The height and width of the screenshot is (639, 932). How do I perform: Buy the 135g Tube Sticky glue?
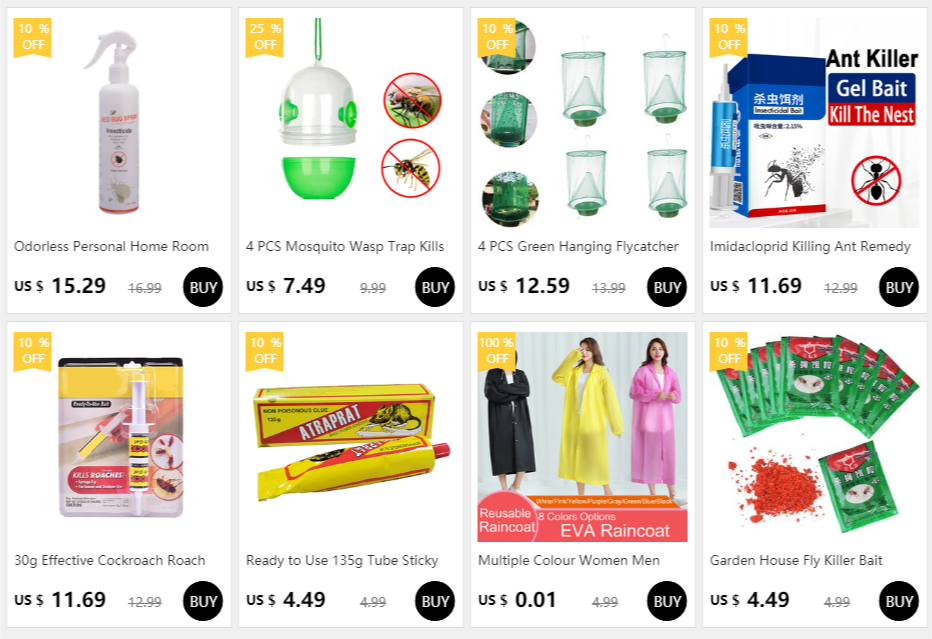[x=434, y=601]
